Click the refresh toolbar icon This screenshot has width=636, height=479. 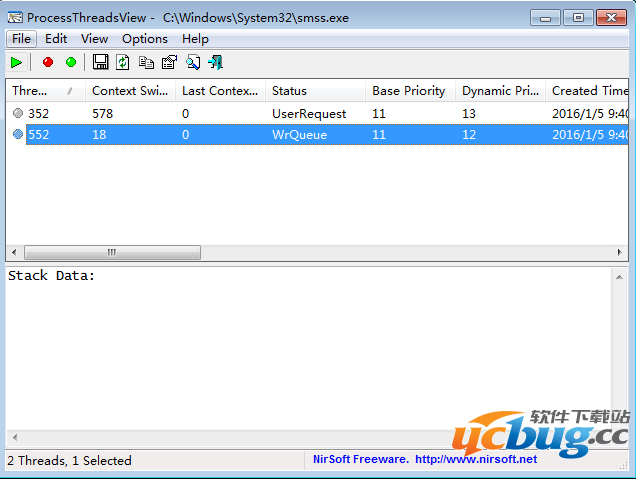pyautogui.click(x=123, y=62)
